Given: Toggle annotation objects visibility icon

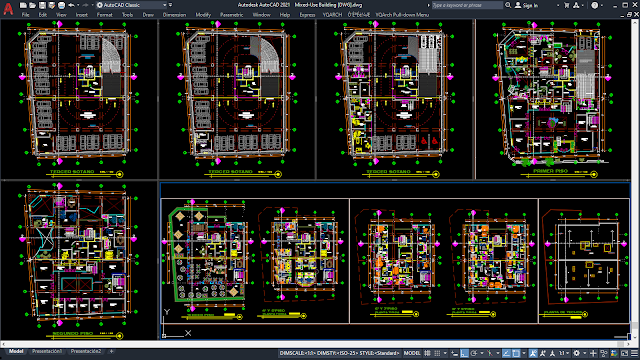Looking at the screenshot, I should (533, 353).
